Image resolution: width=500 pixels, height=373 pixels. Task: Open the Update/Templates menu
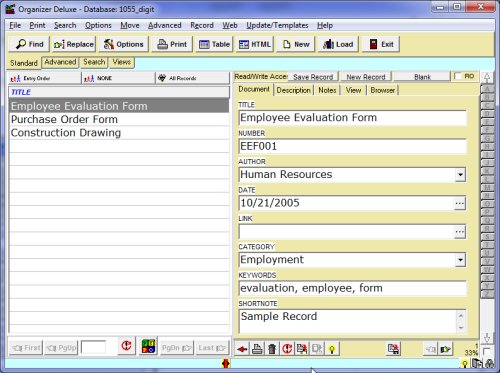point(277,25)
